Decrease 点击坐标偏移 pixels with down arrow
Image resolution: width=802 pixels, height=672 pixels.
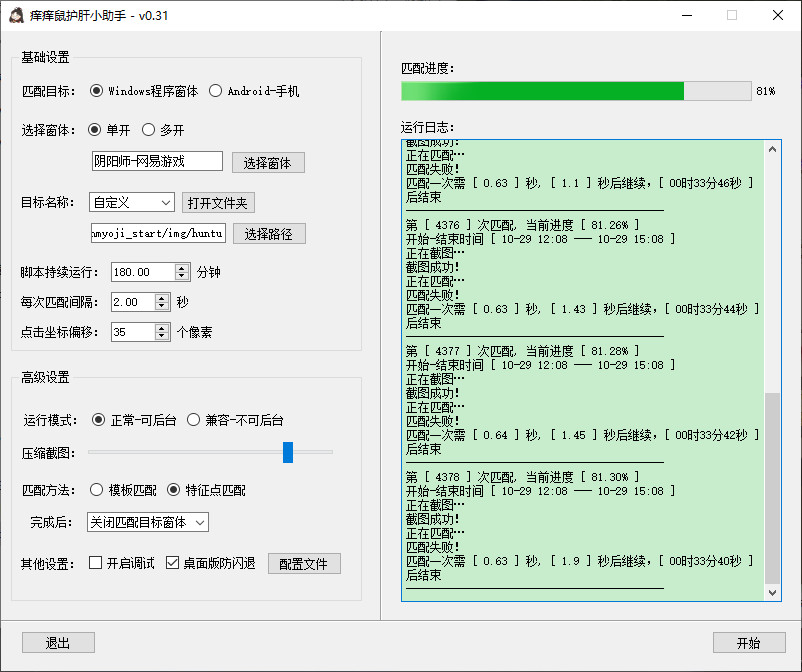[x=162, y=336]
